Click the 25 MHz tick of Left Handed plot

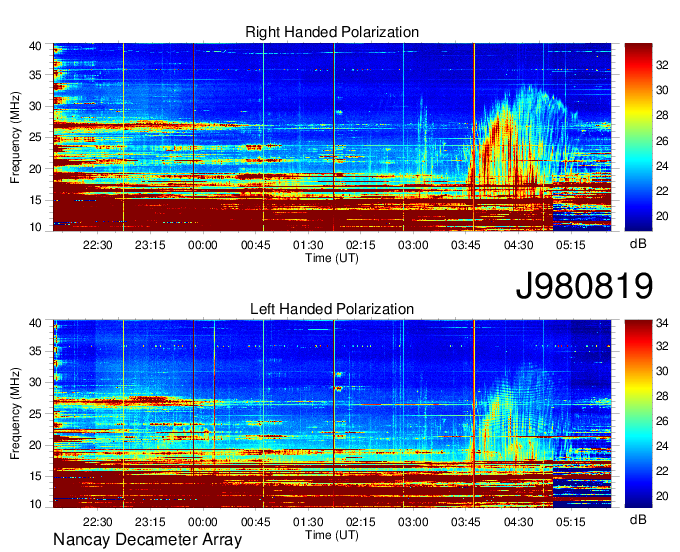tap(35, 414)
